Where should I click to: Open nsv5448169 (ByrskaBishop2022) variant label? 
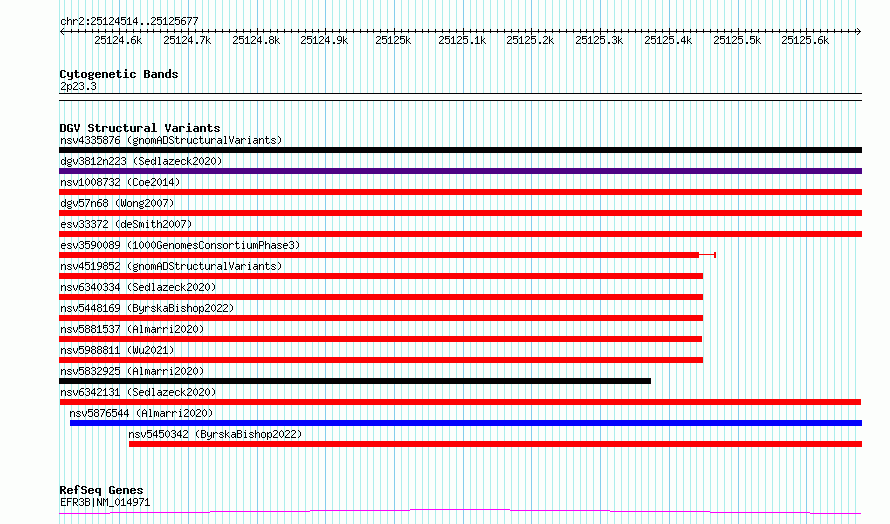pos(147,308)
